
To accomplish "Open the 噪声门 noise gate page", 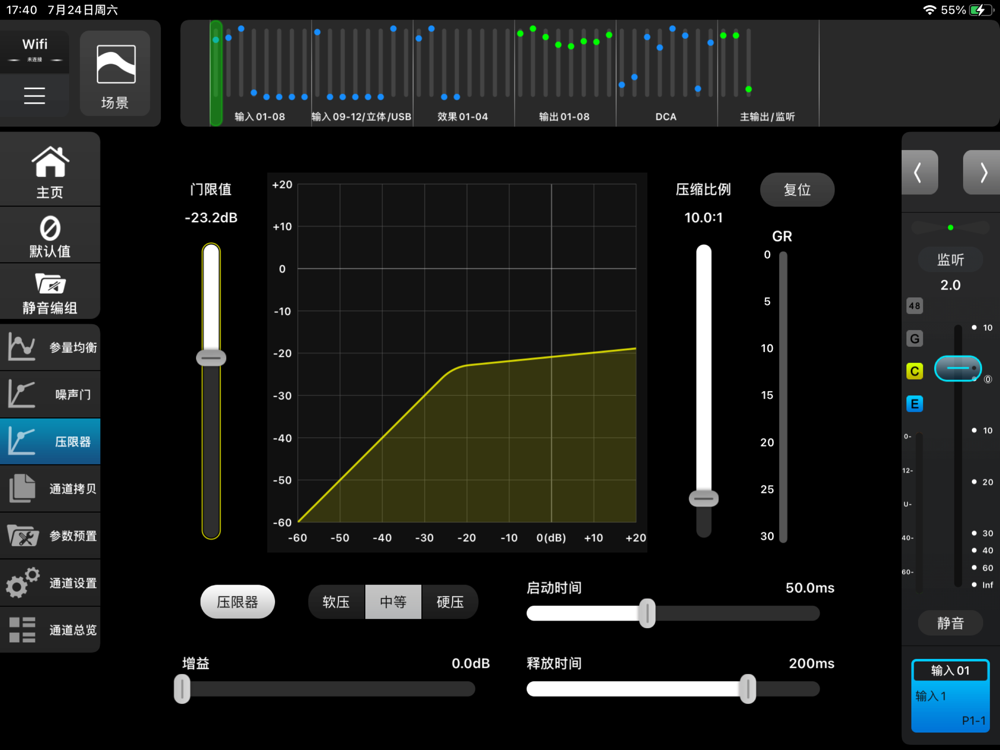I will click(x=50, y=395).
